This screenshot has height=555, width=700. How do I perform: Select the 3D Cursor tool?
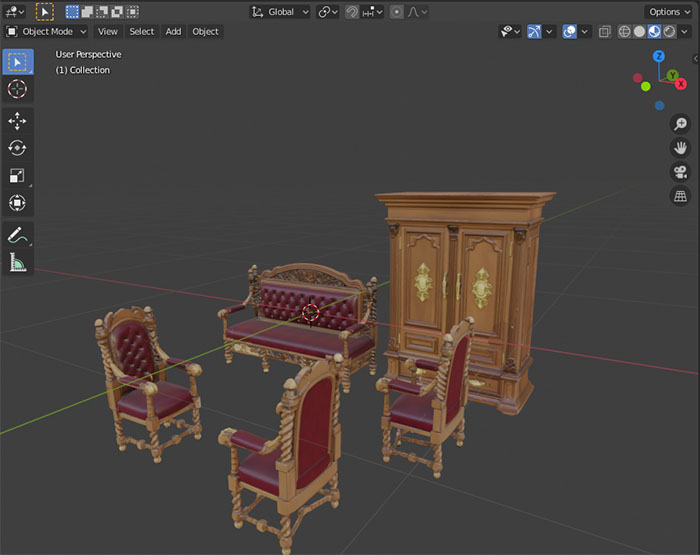pyautogui.click(x=18, y=89)
